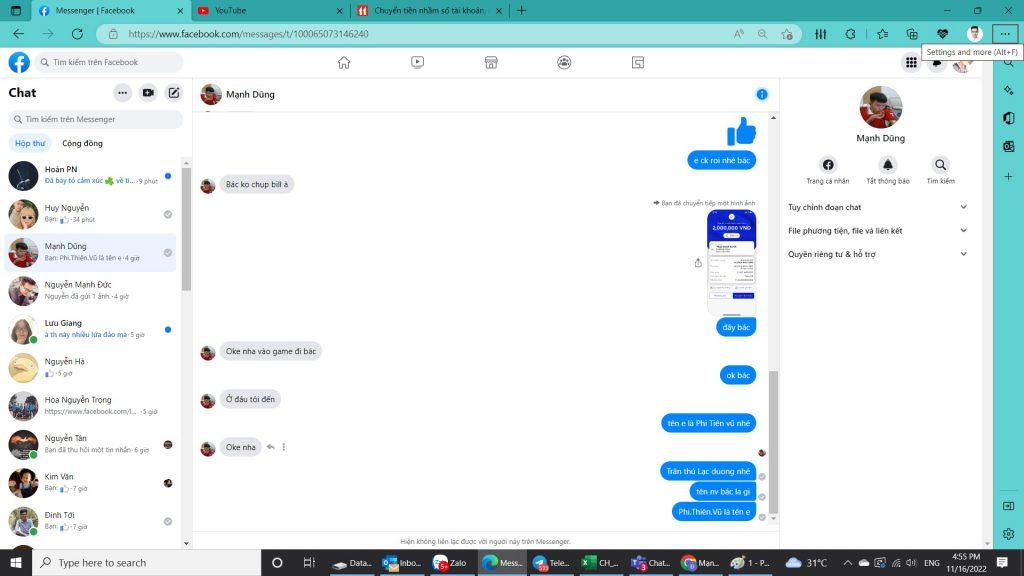Open browser Settings and more menu
Screen dimensions: 1024x576
point(1005,34)
